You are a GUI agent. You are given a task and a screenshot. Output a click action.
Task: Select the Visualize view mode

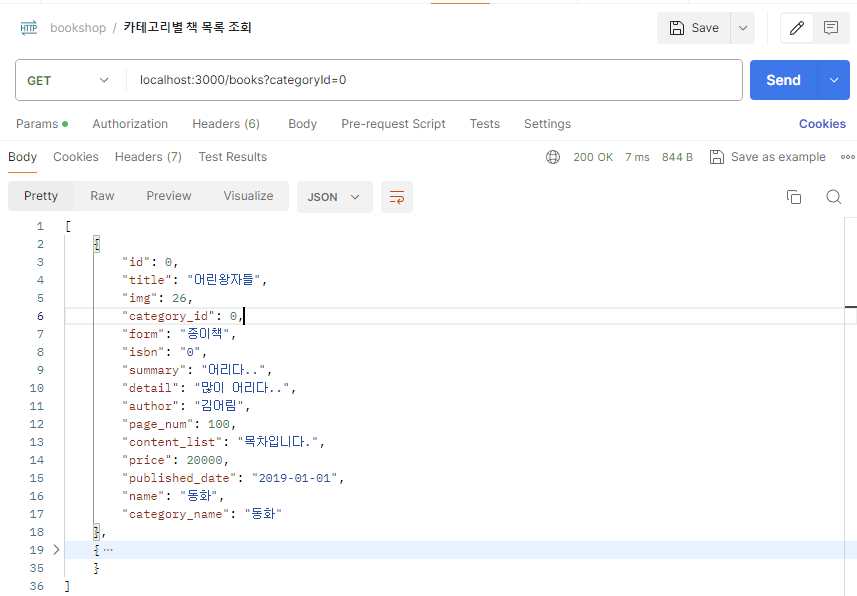tap(248, 196)
